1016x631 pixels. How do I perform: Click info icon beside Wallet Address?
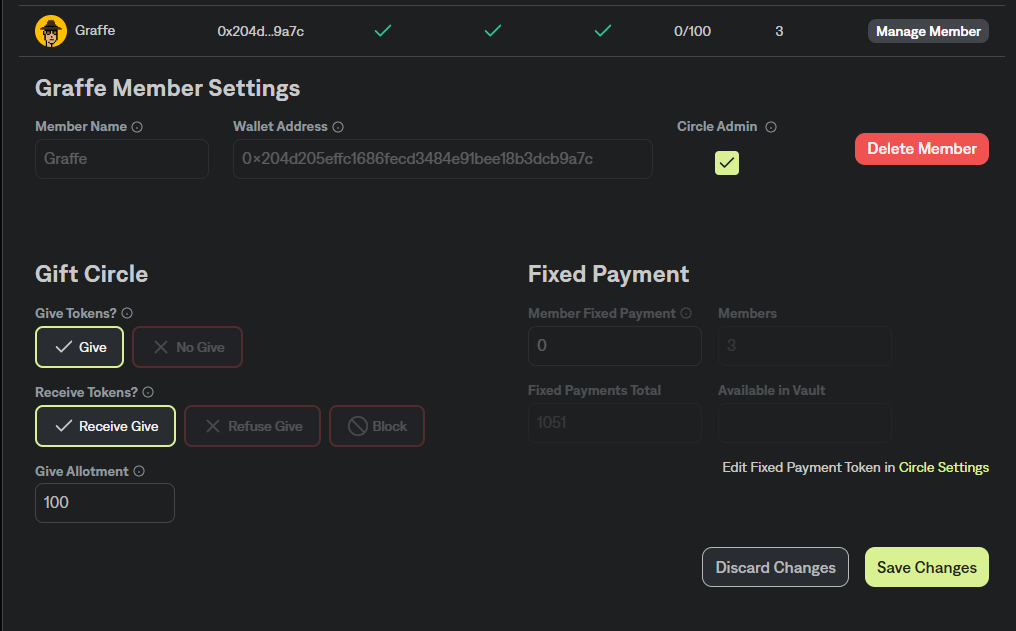[x=338, y=127]
